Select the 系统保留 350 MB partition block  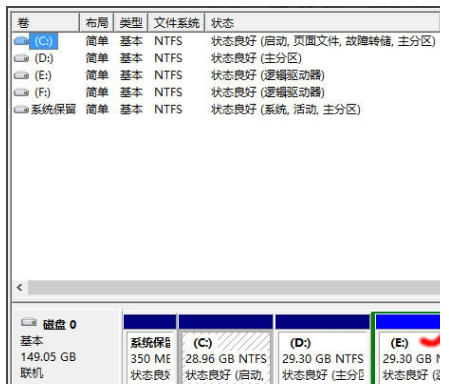tap(150, 349)
